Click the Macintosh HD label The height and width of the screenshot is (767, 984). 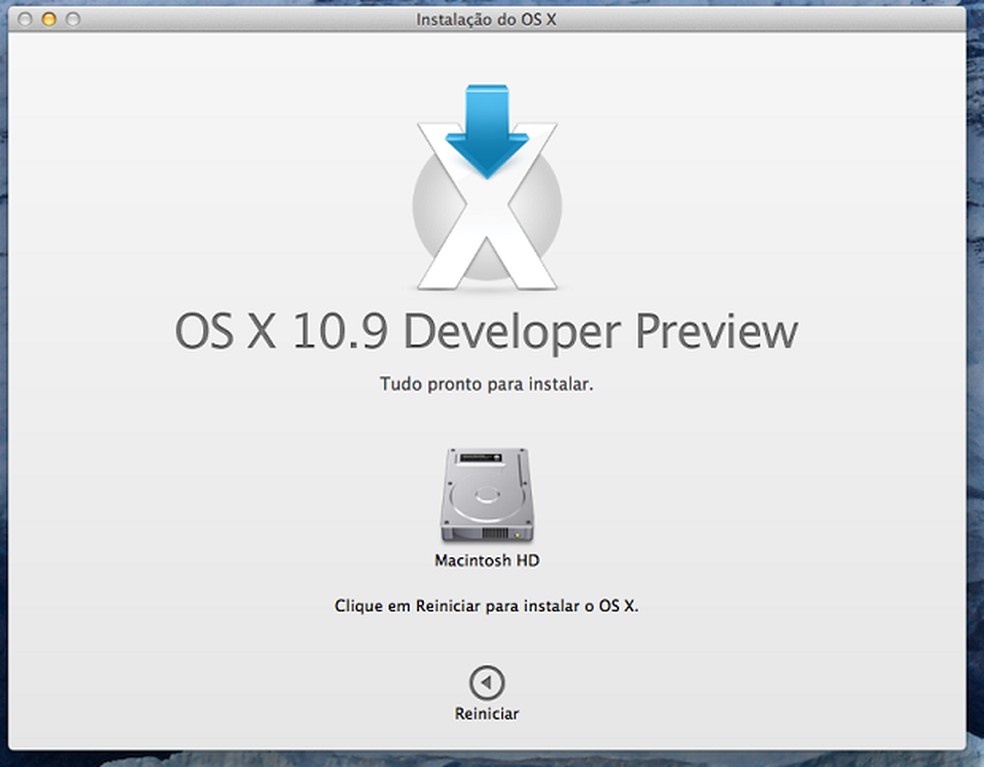[x=487, y=560]
